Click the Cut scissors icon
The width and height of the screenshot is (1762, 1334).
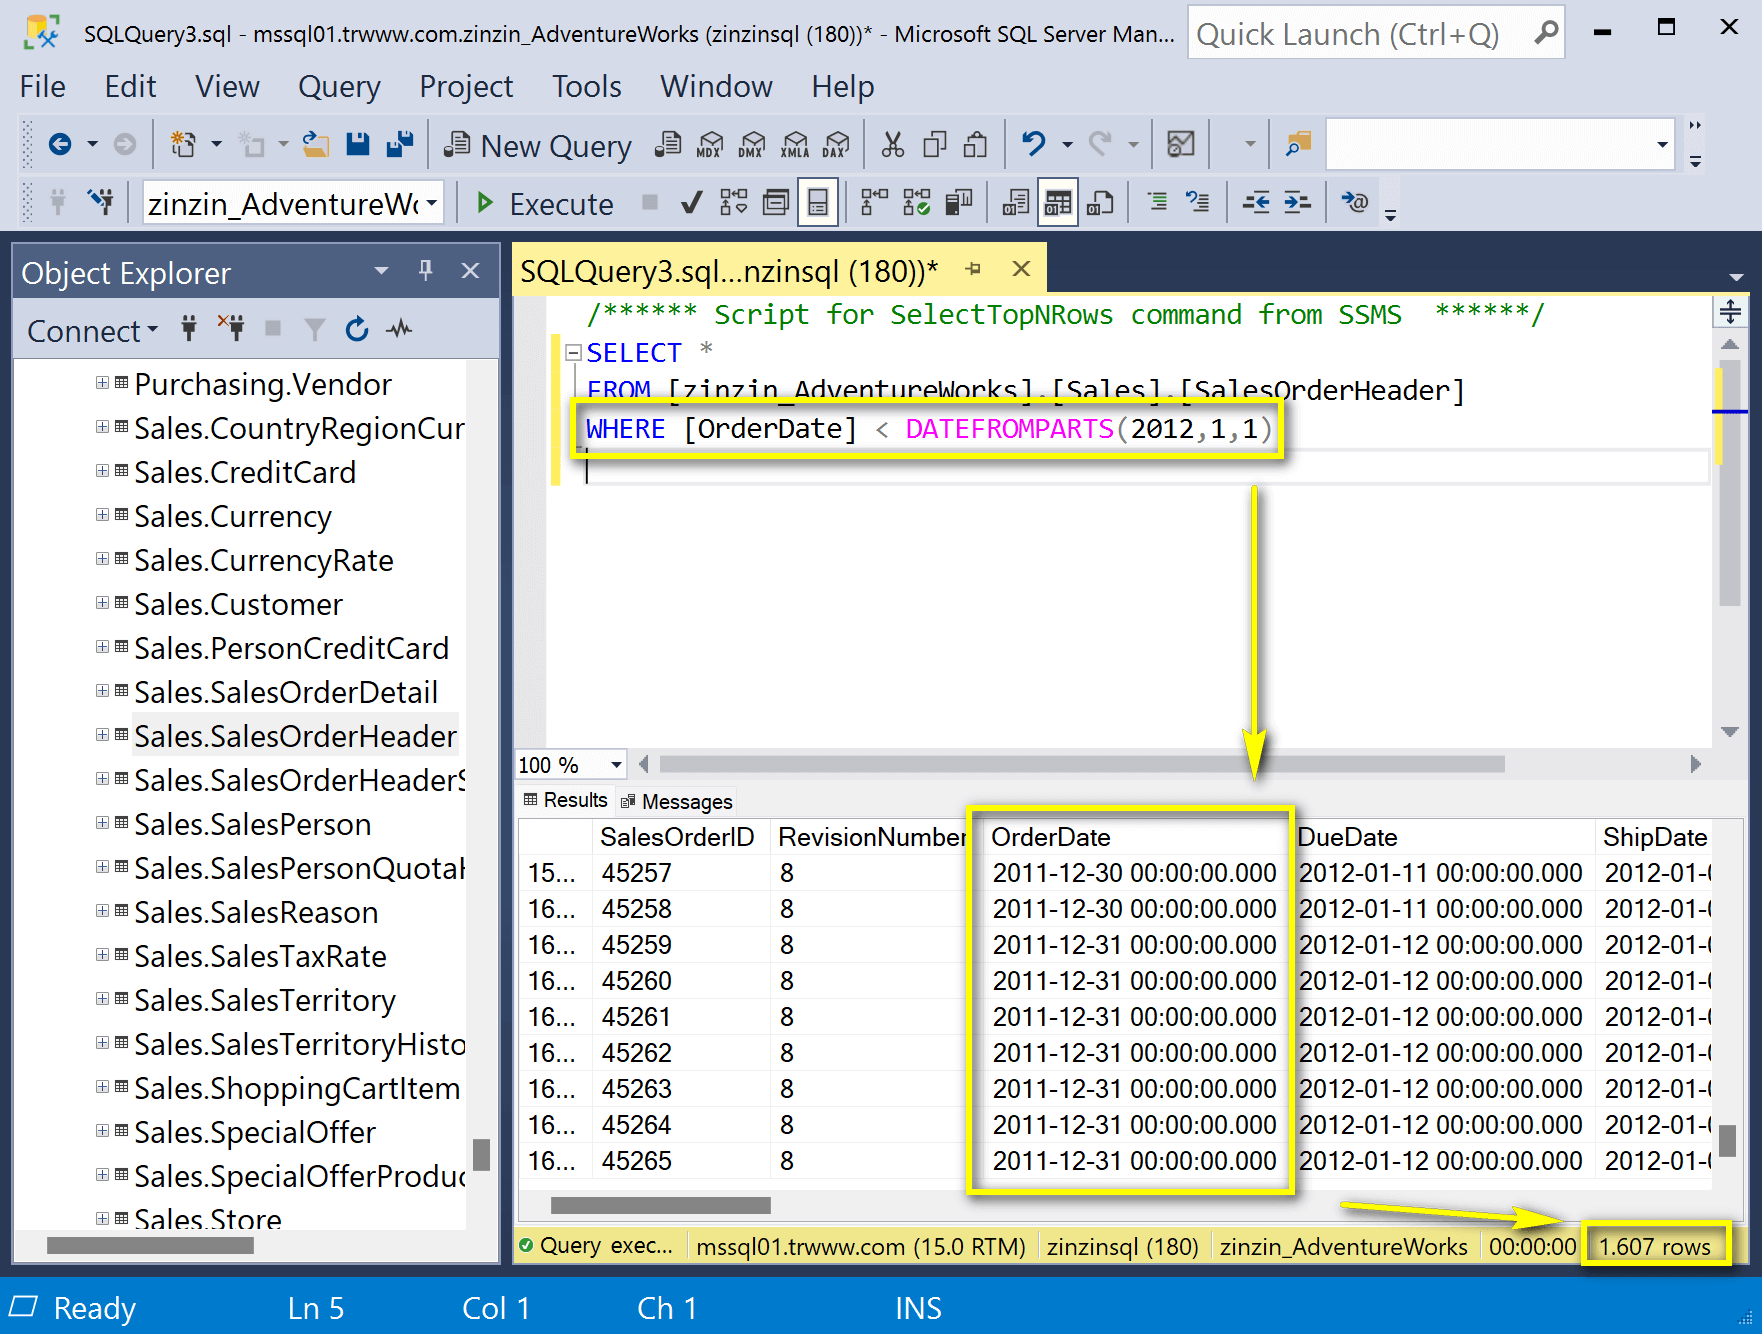(x=893, y=145)
